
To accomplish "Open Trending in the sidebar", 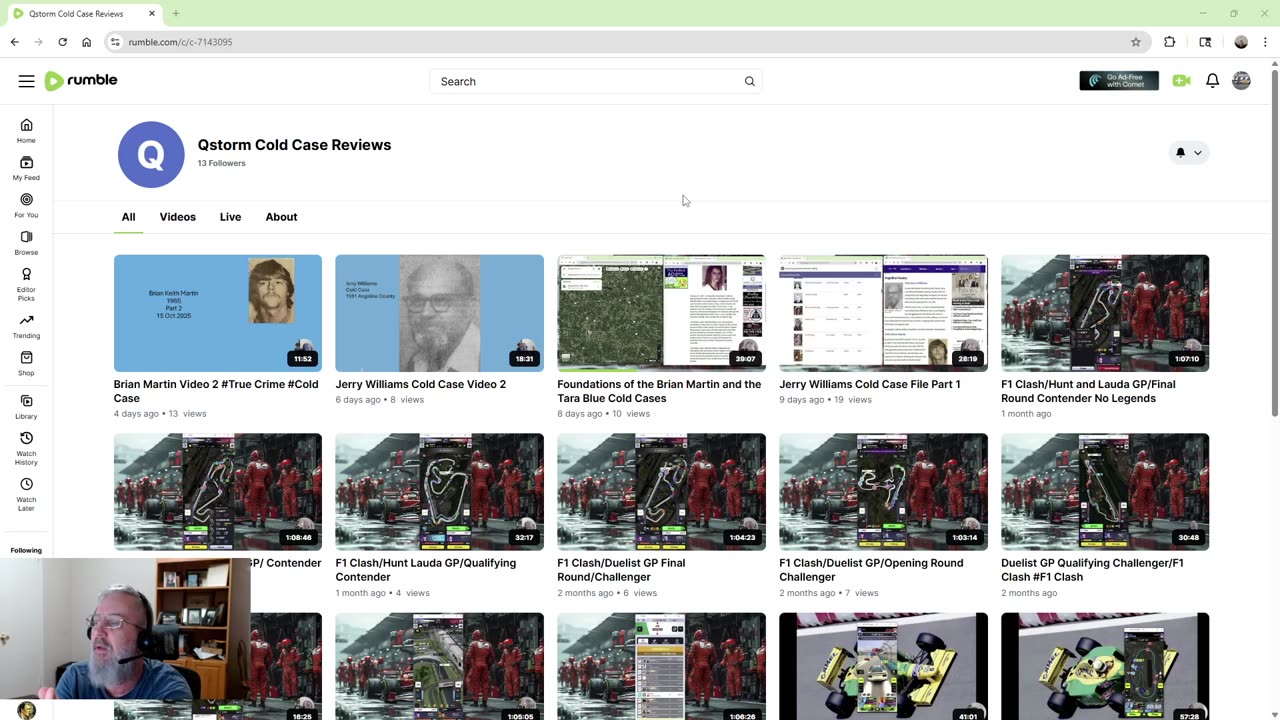I will [26, 327].
